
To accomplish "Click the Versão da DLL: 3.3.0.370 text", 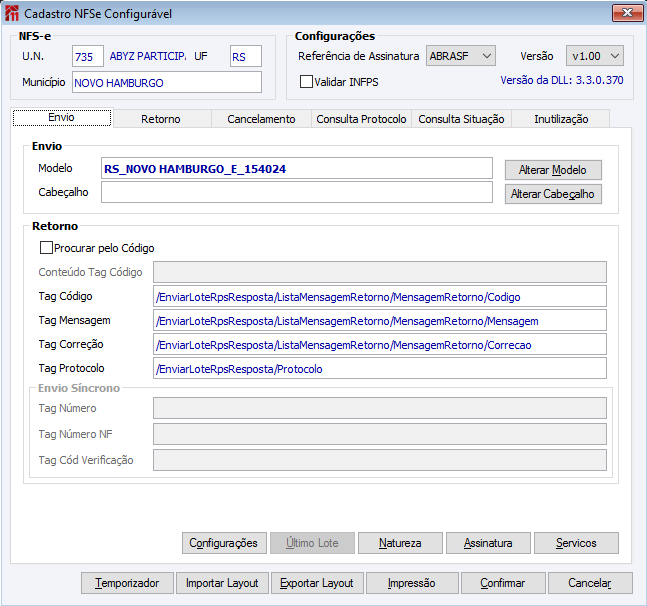I will point(562,80).
